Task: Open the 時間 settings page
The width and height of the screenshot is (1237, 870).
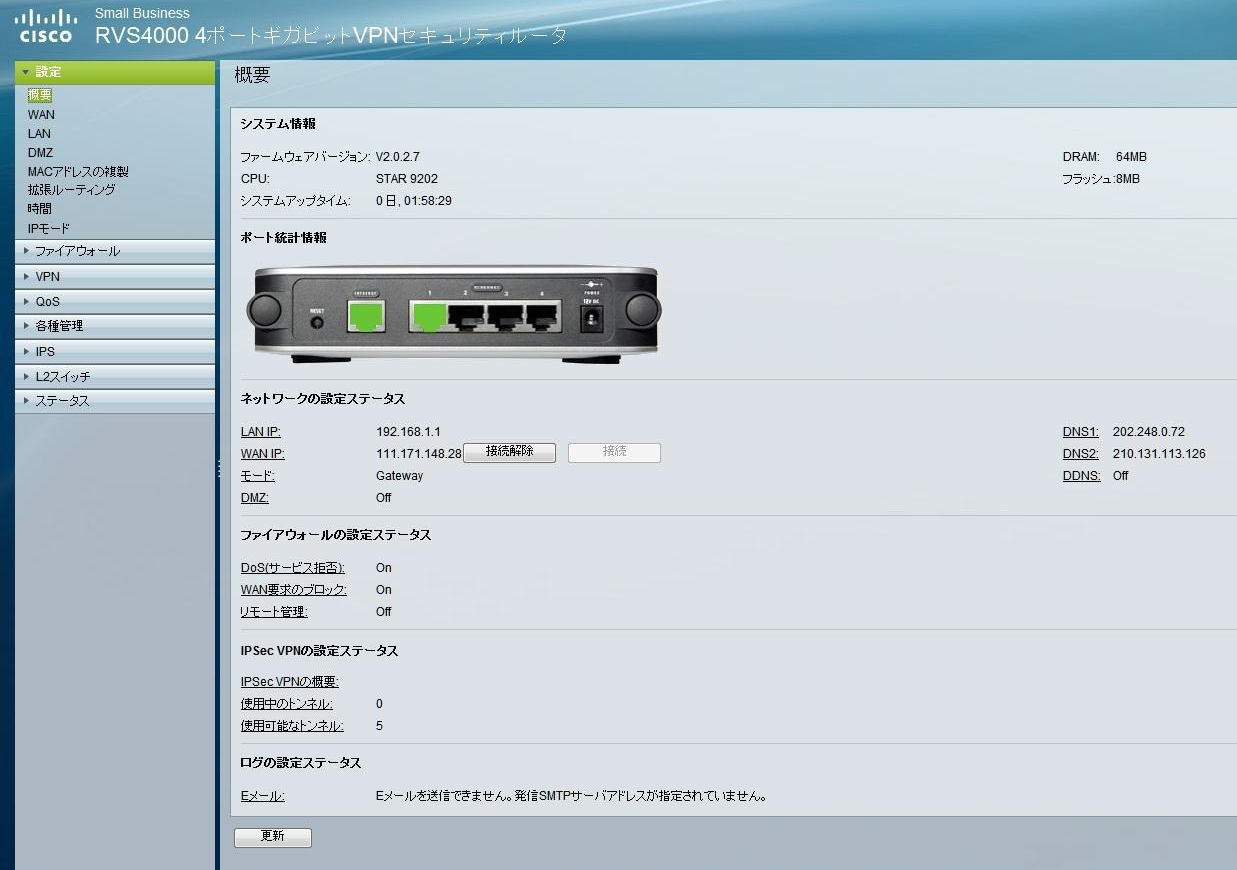Action: click(39, 209)
